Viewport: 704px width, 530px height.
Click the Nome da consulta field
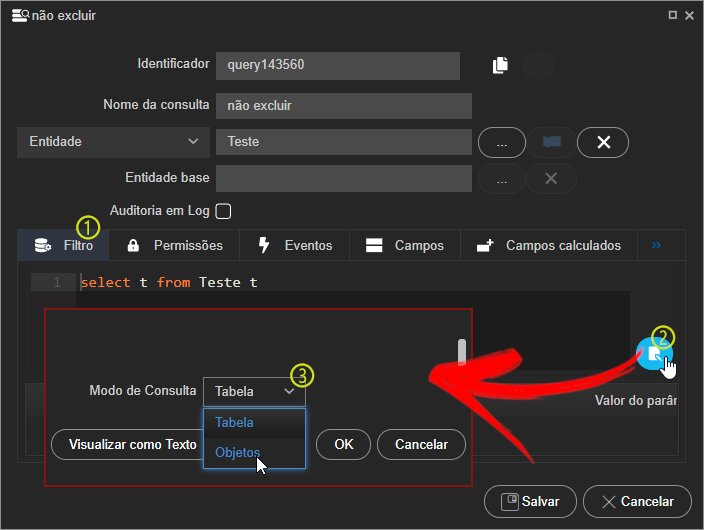point(344,106)
